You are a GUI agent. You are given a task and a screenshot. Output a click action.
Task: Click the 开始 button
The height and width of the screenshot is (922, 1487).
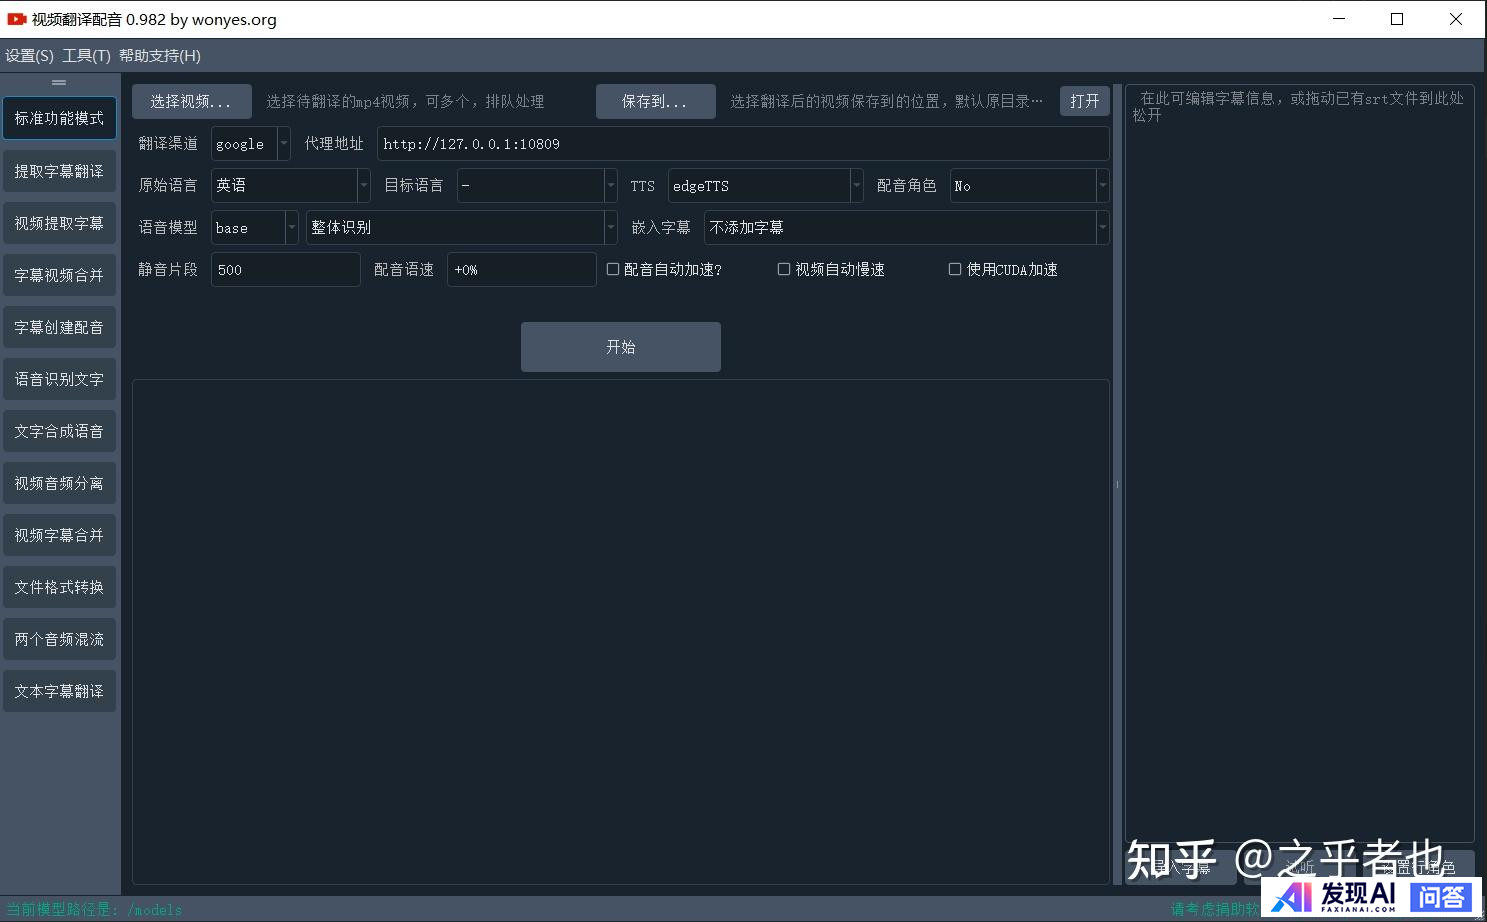[x=620, y=347]
